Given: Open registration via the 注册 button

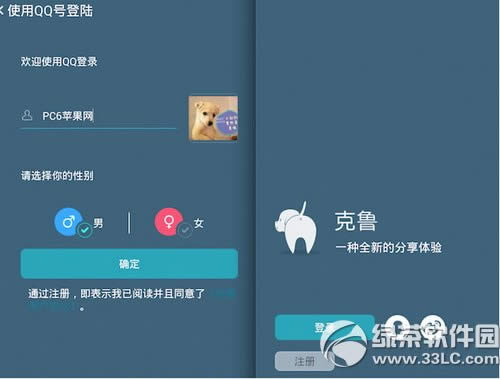Looking at the screenshot, I should pyautogui.click(x=304, y=361).
